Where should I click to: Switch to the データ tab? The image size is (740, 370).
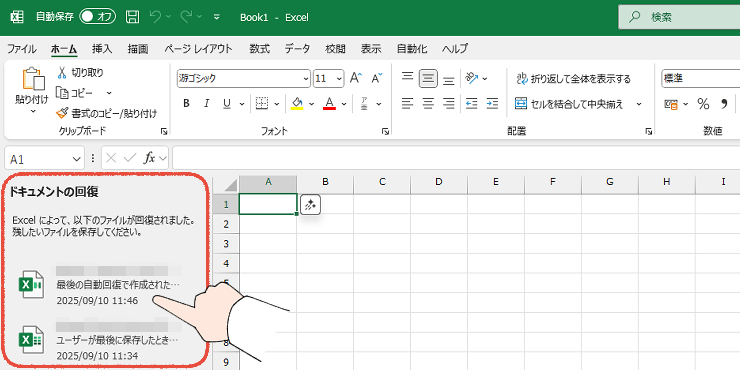[297, 49]
